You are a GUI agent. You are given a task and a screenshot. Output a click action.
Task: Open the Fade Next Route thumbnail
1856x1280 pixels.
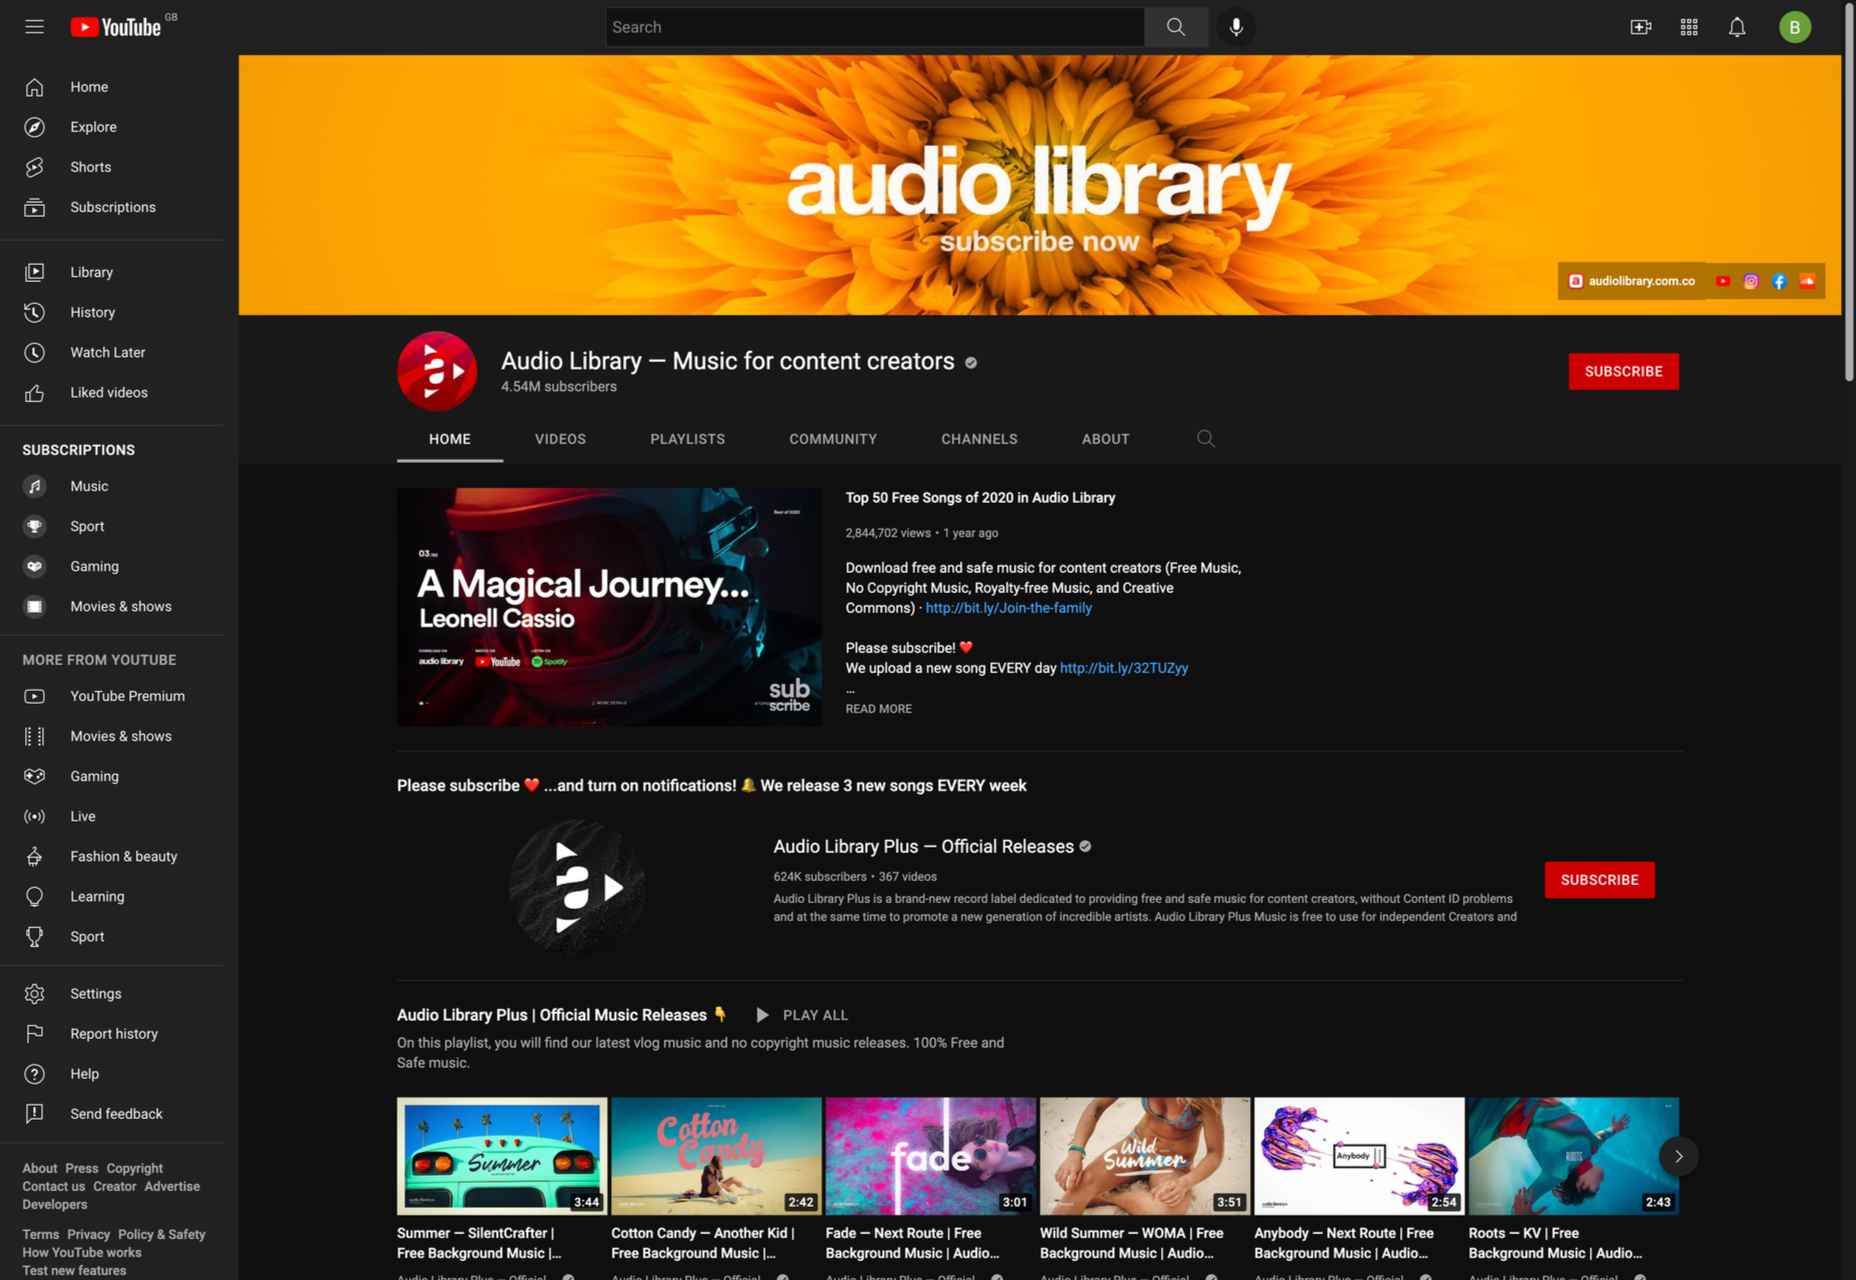931,1156
